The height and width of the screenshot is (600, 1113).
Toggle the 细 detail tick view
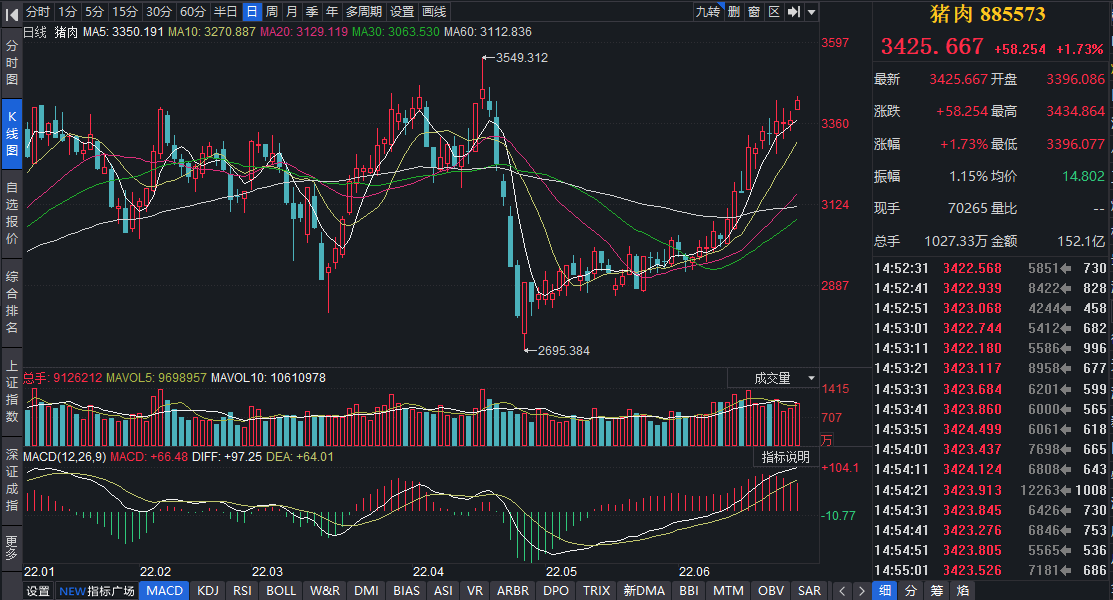click(x=884, y=590)
